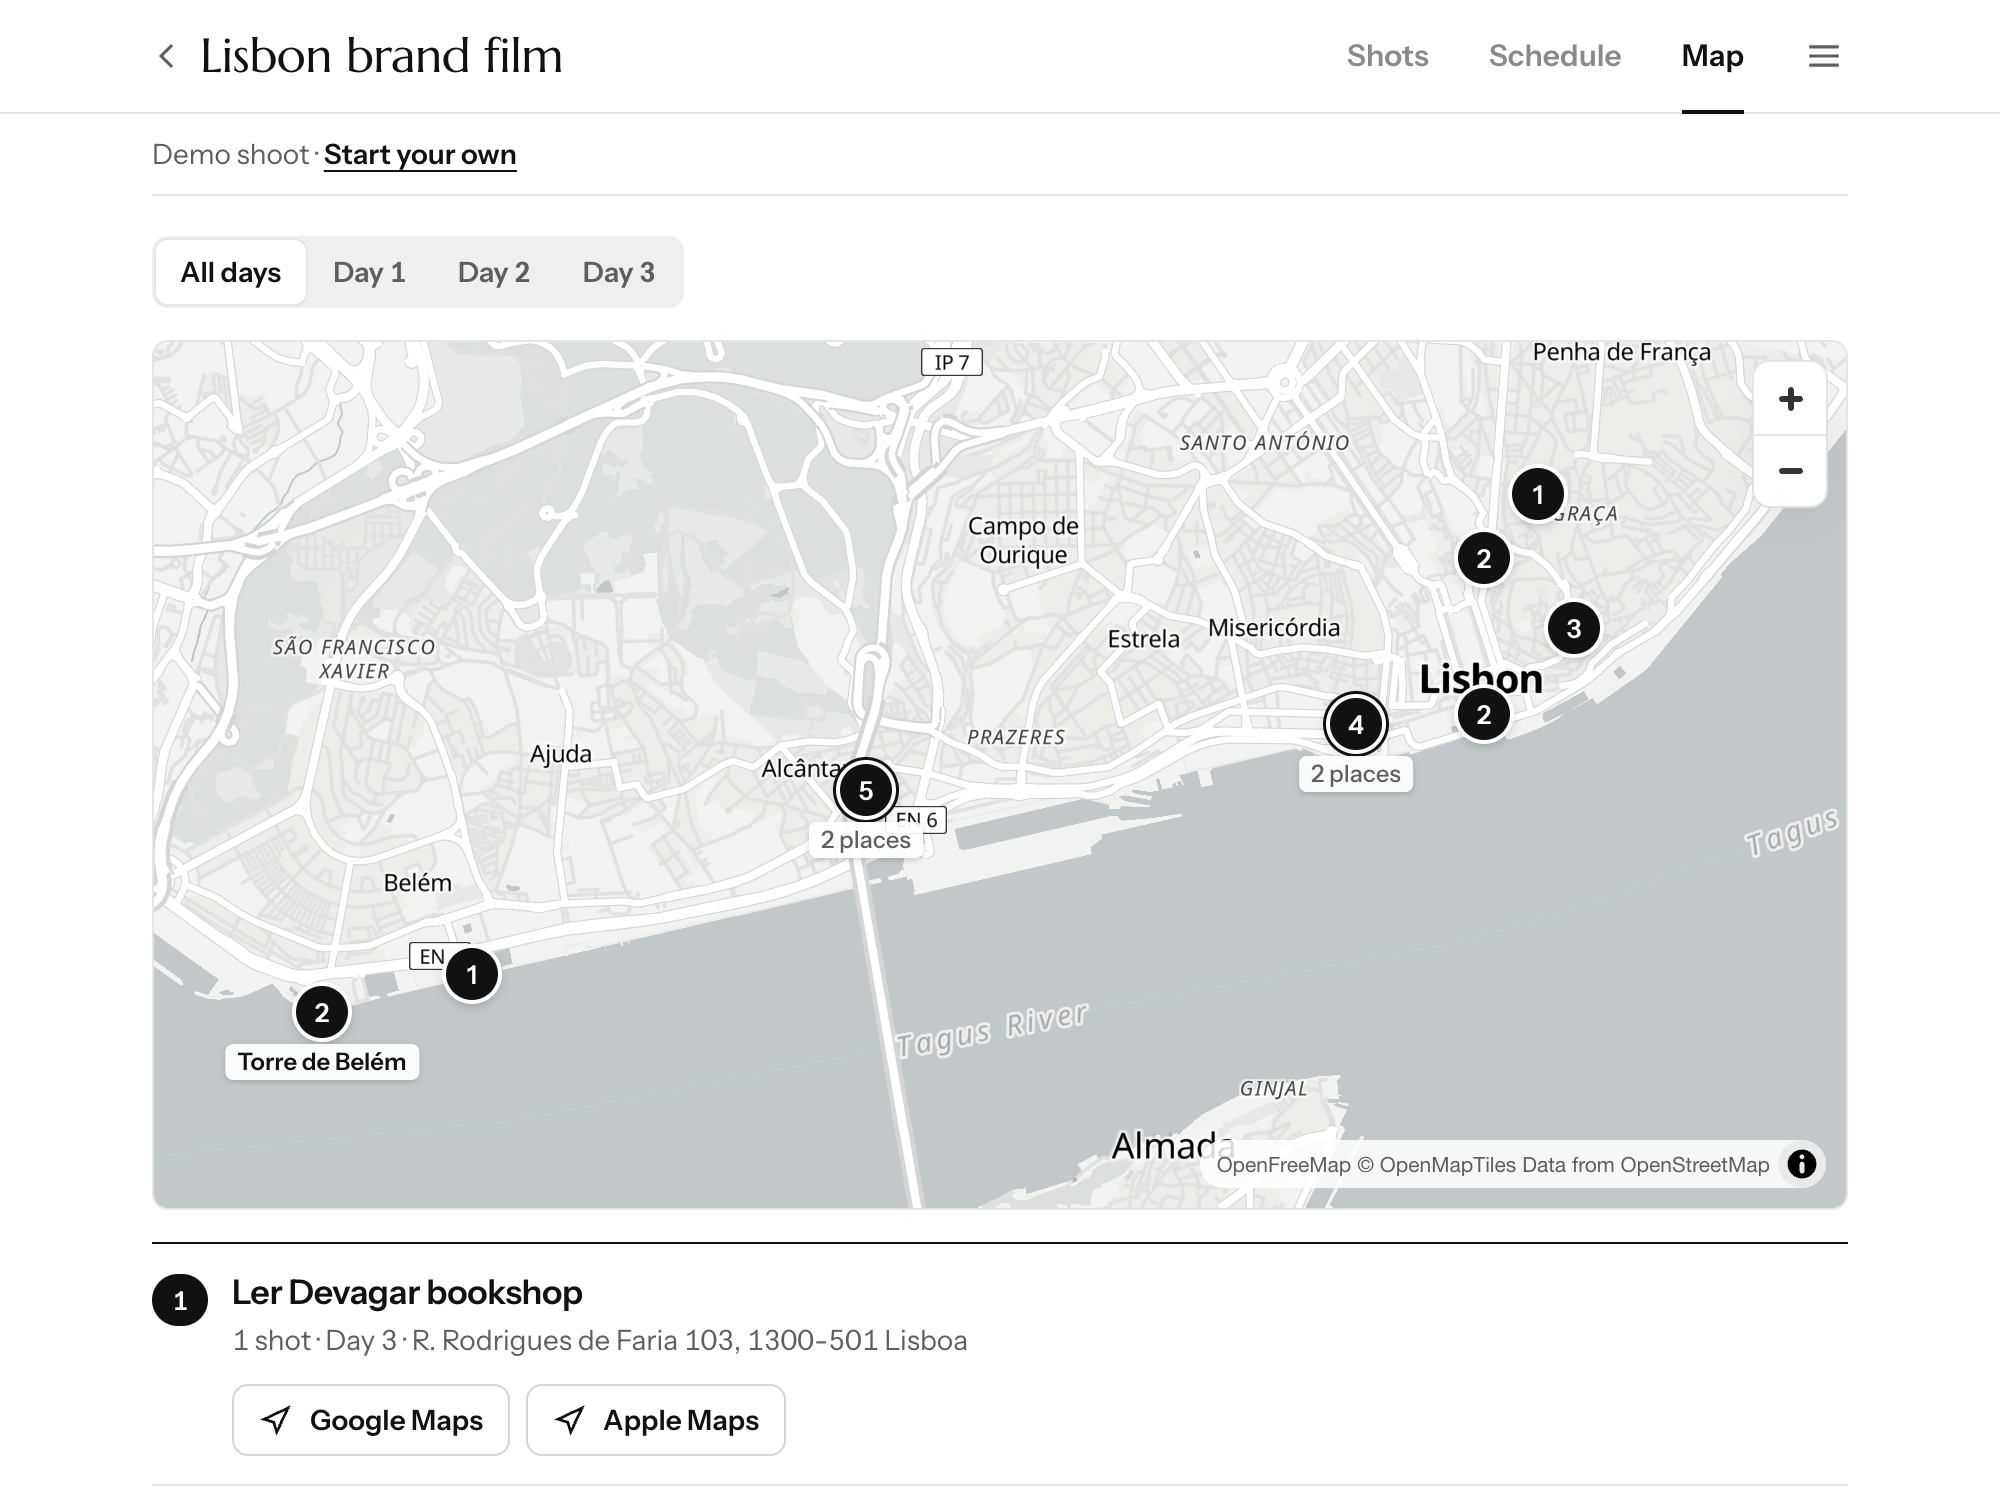Select marker 2 below the Lisbon label
The width and height of the screenshot is (2000, 1500).
[x=1484, y=714]
